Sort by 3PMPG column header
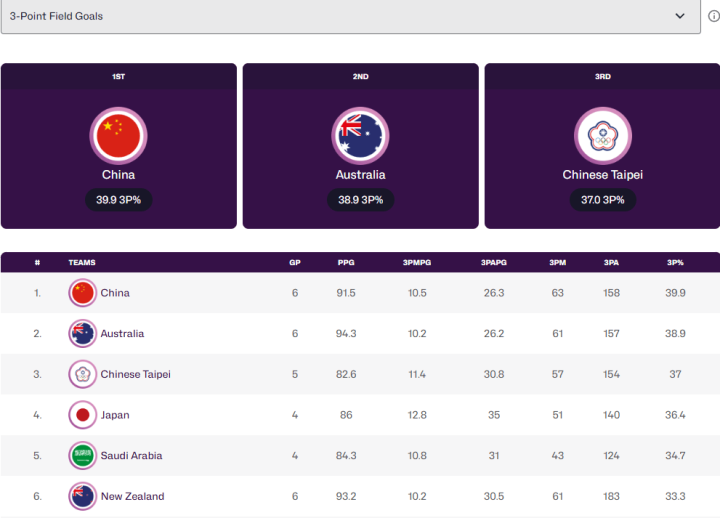The height and width of the screenshot is (518, 720). point(417,263)
